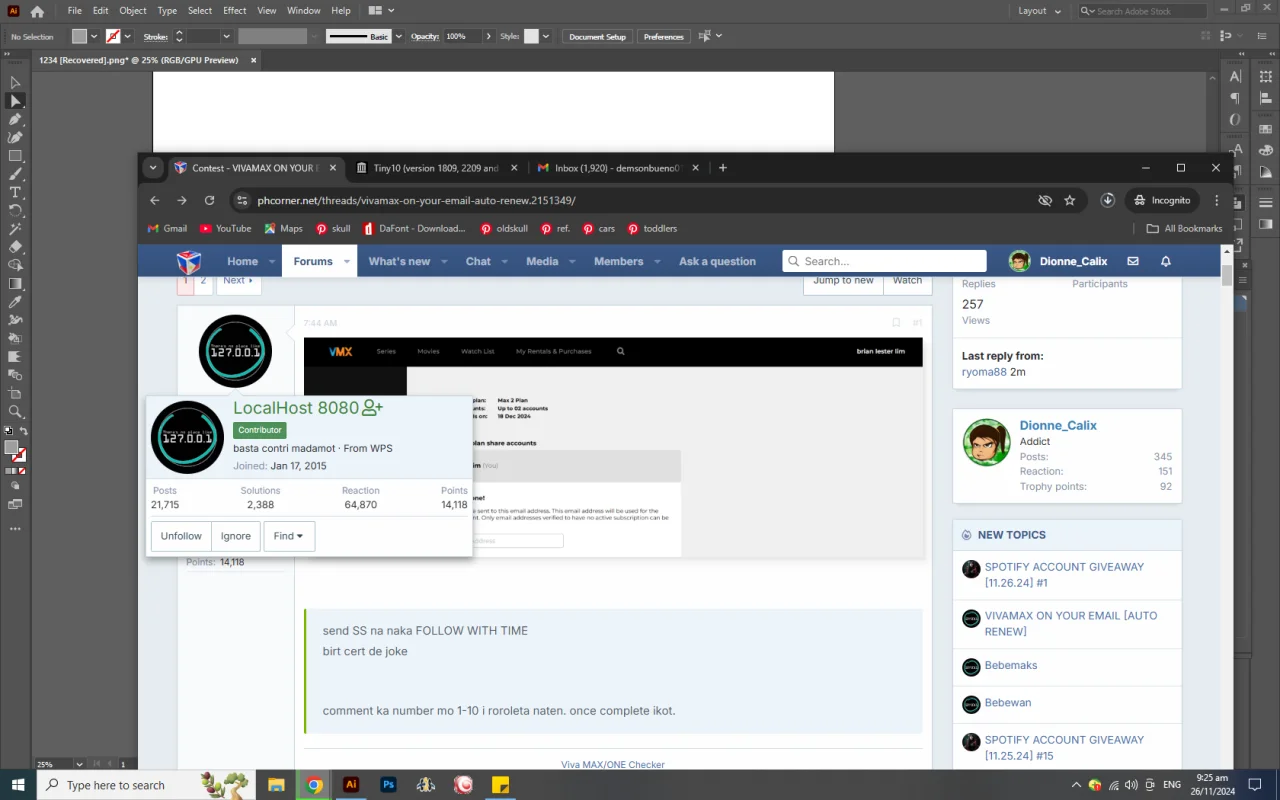This screenshot has height=800, width=1280.
Task: Select the Rectangle tool
Action: 15,156
